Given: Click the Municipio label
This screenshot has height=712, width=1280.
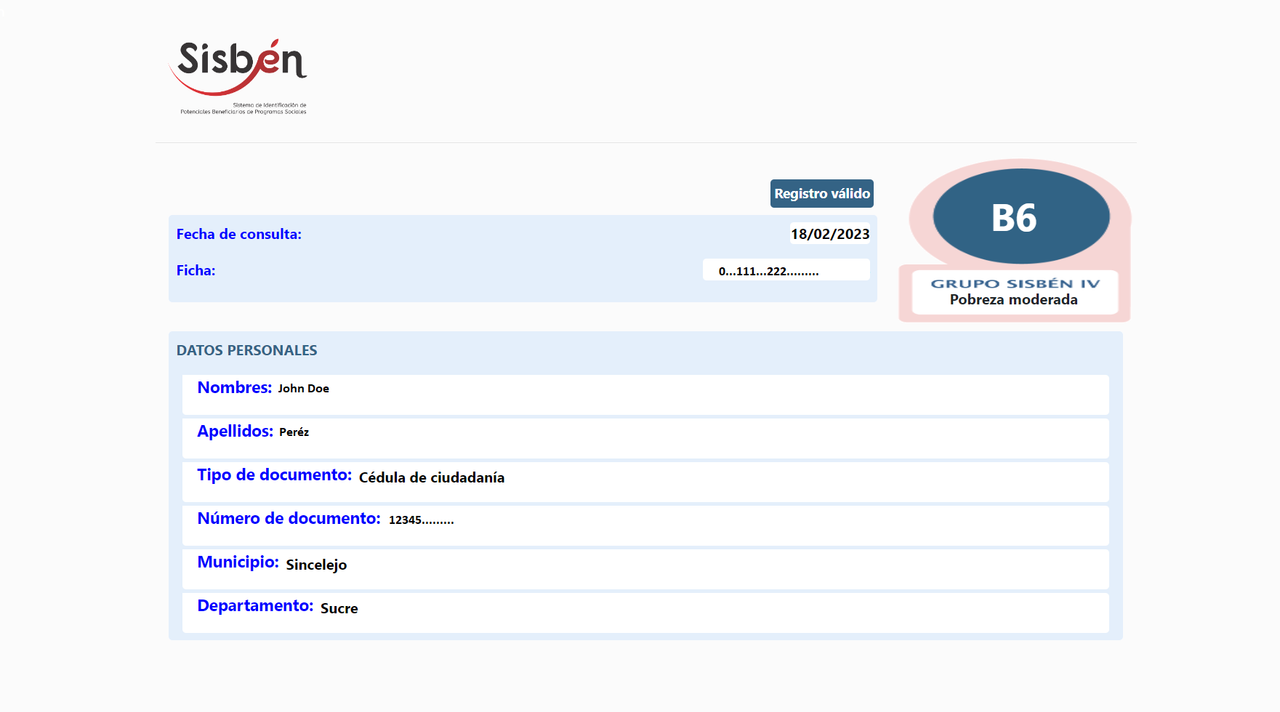Looking at the screenshot, I should 238,562.
